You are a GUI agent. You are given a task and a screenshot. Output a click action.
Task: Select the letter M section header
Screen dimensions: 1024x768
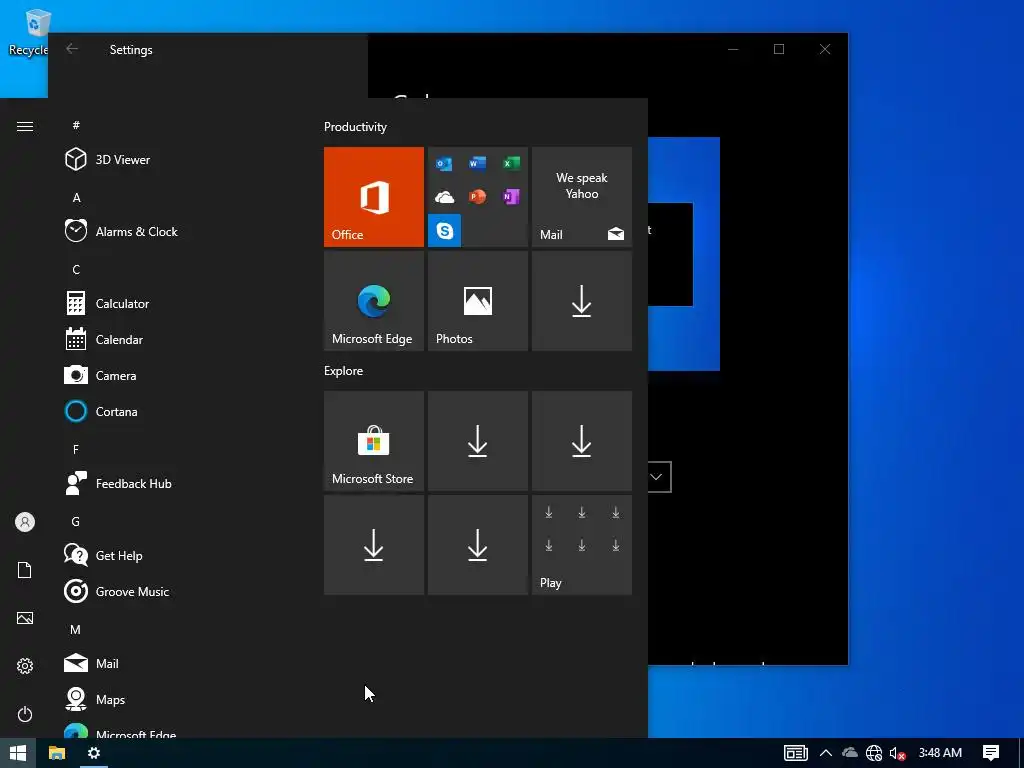coord(76,630)
